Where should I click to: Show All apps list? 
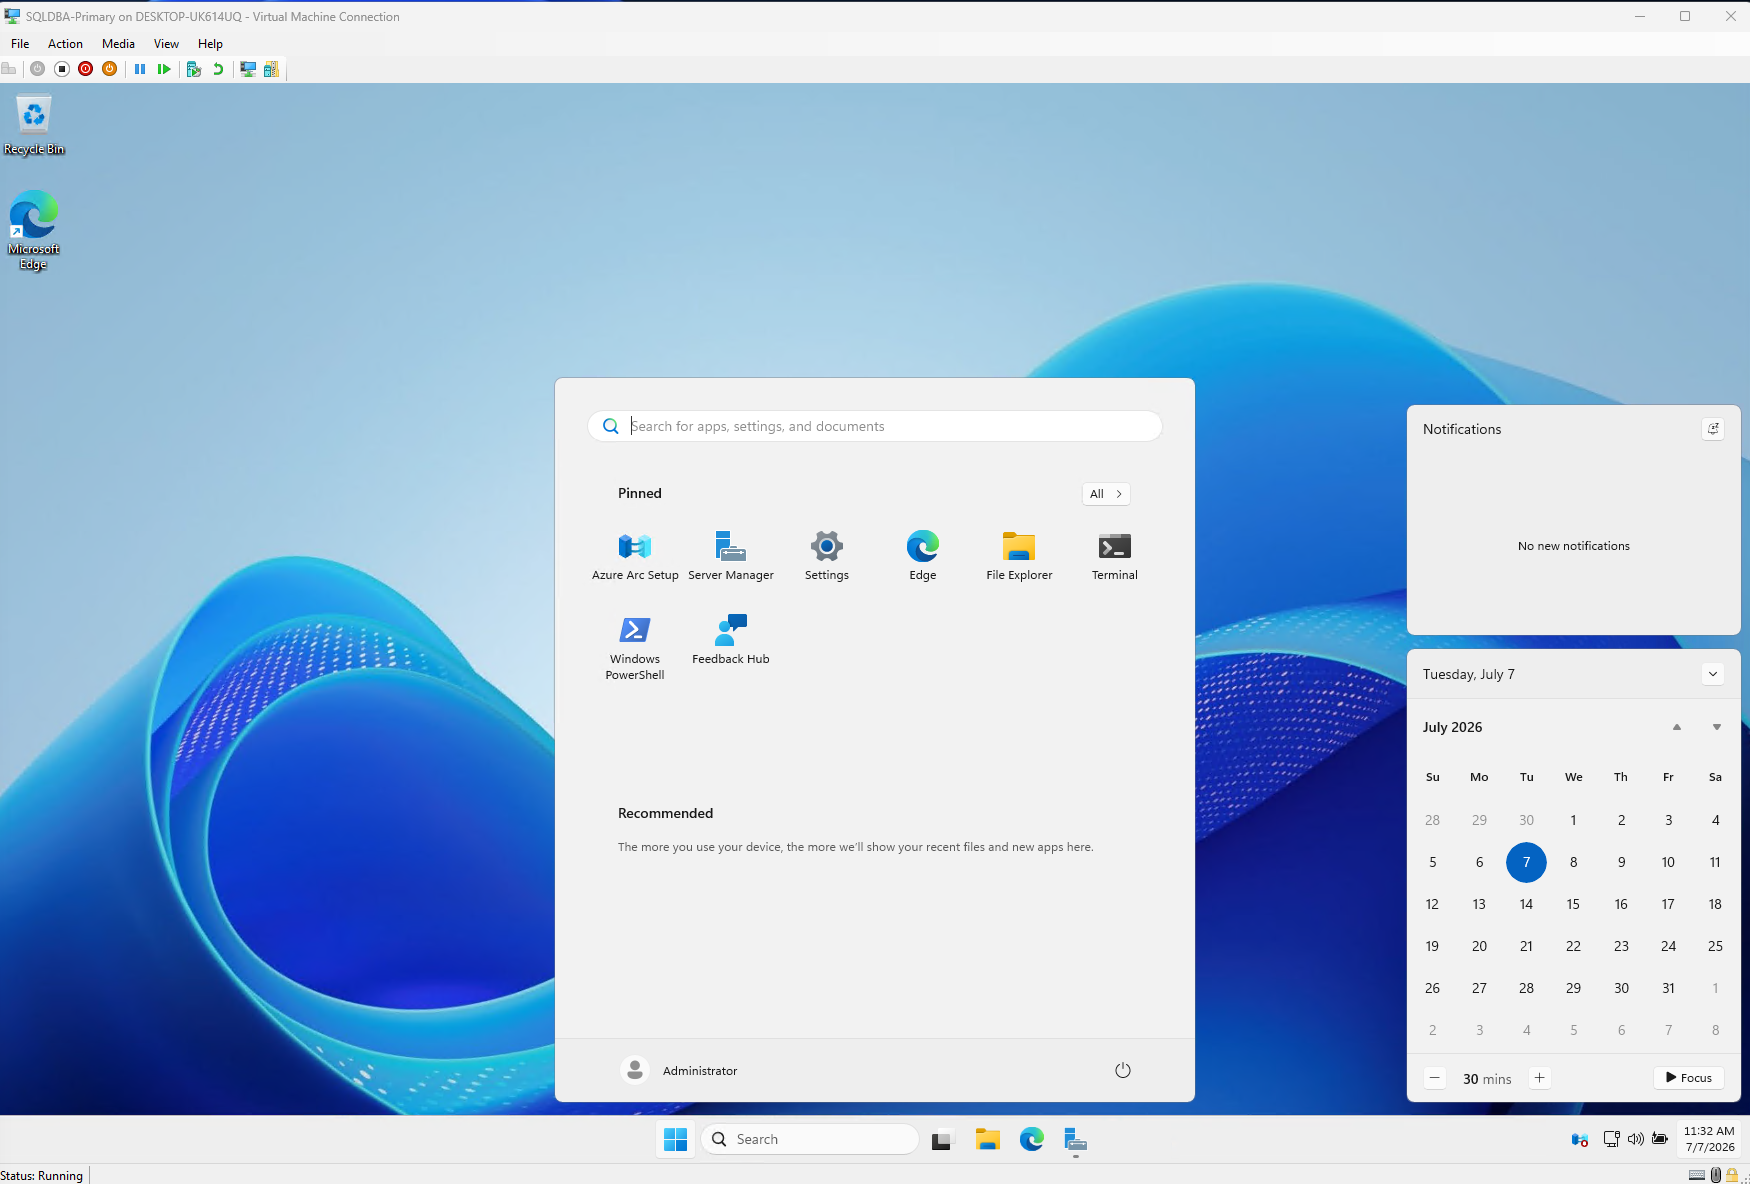pos(1106,494)
